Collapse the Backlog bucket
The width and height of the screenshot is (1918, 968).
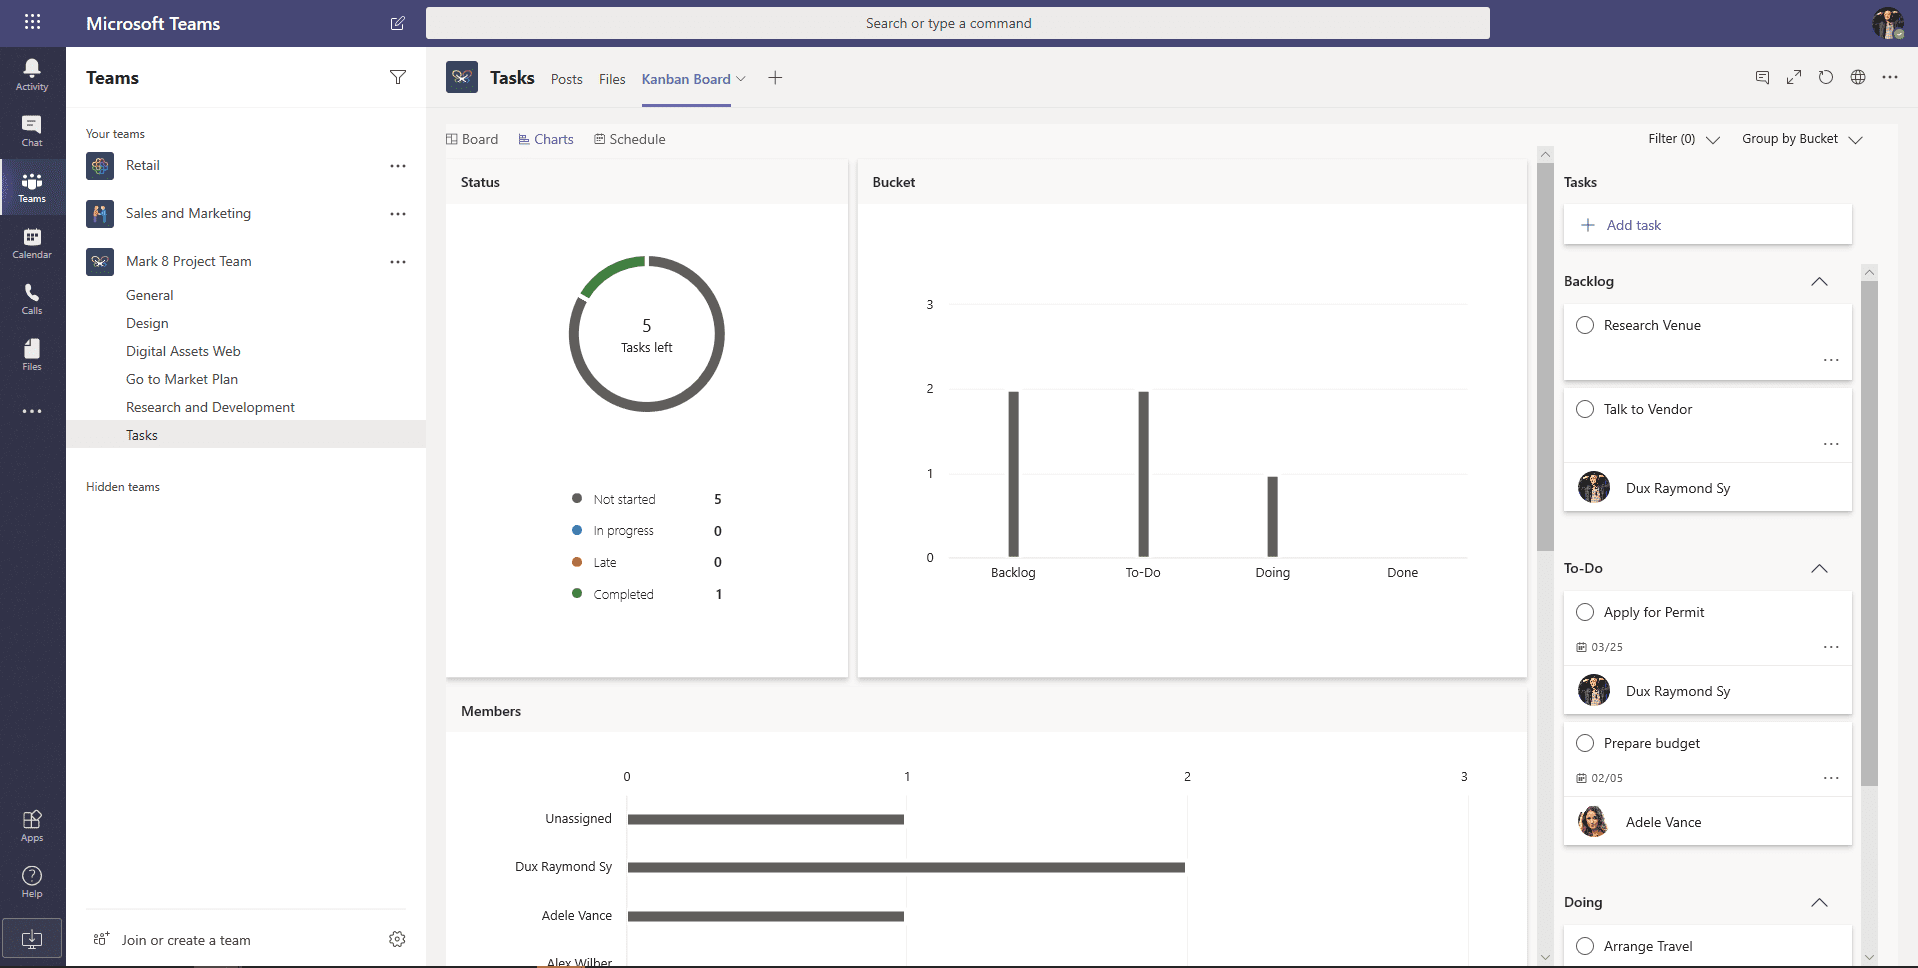(x=1819, y=282)
